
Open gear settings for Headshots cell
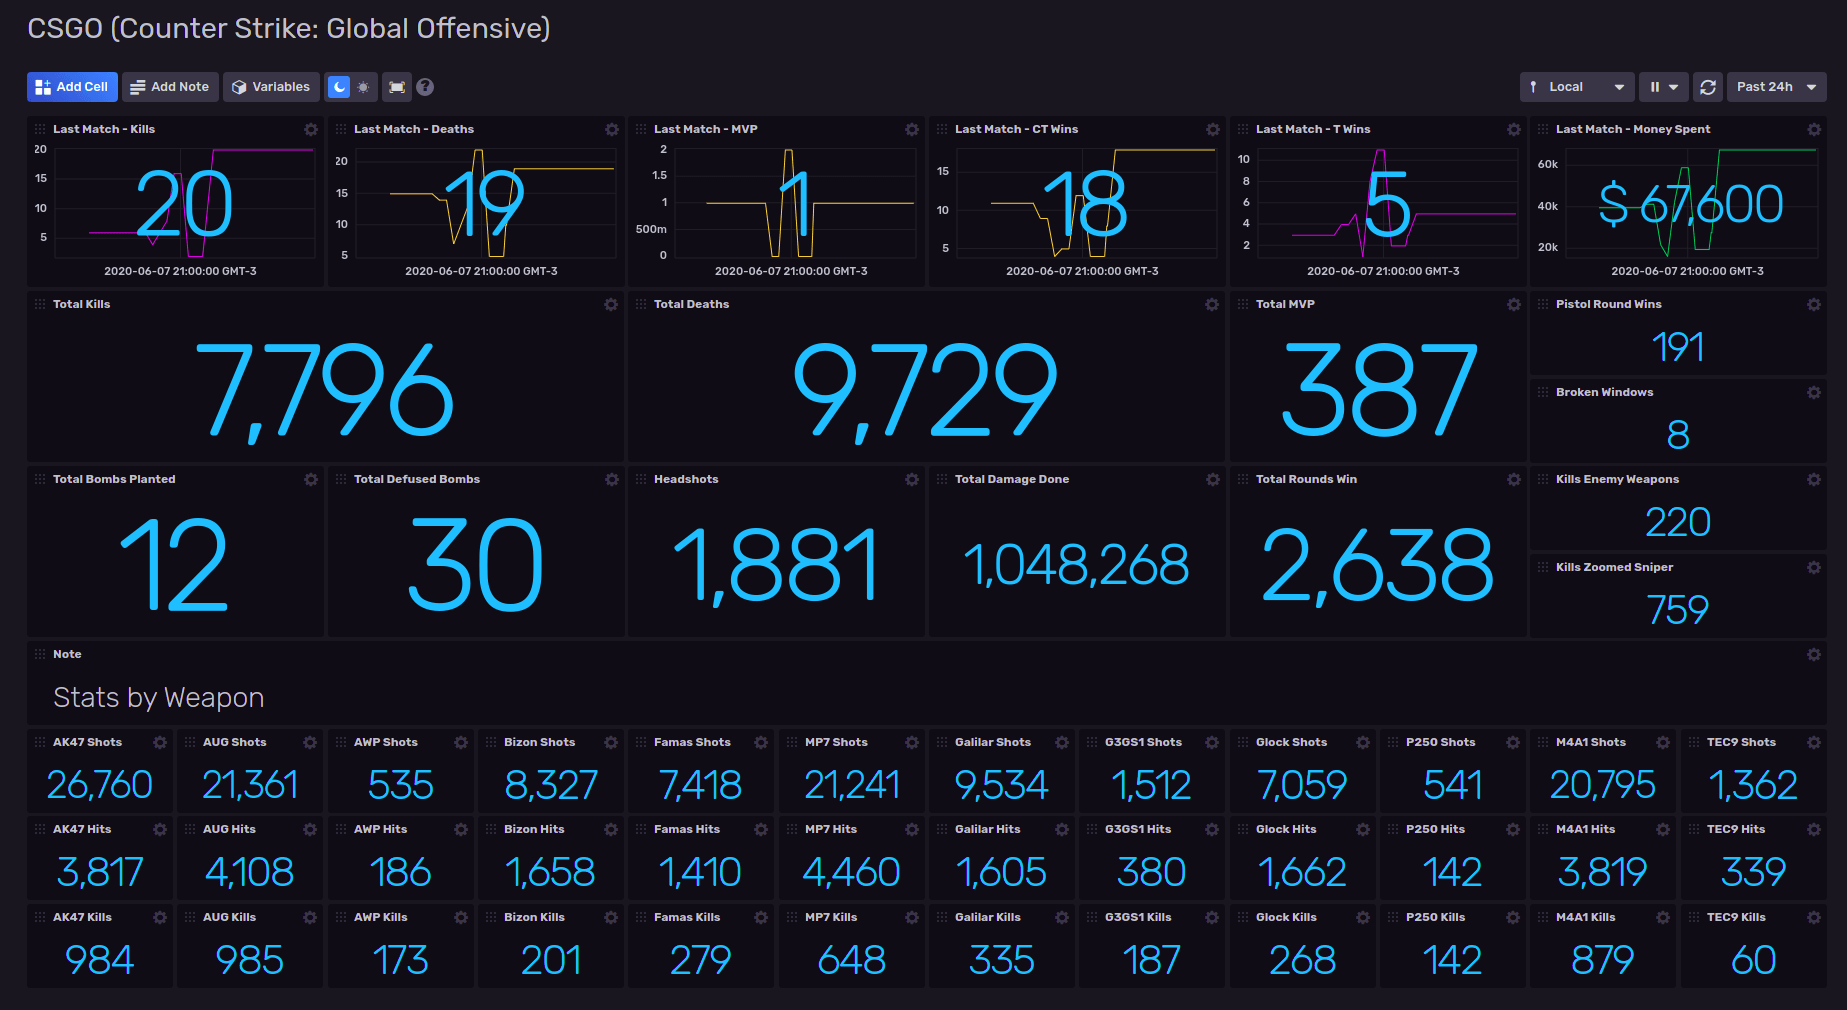point(912,479)
